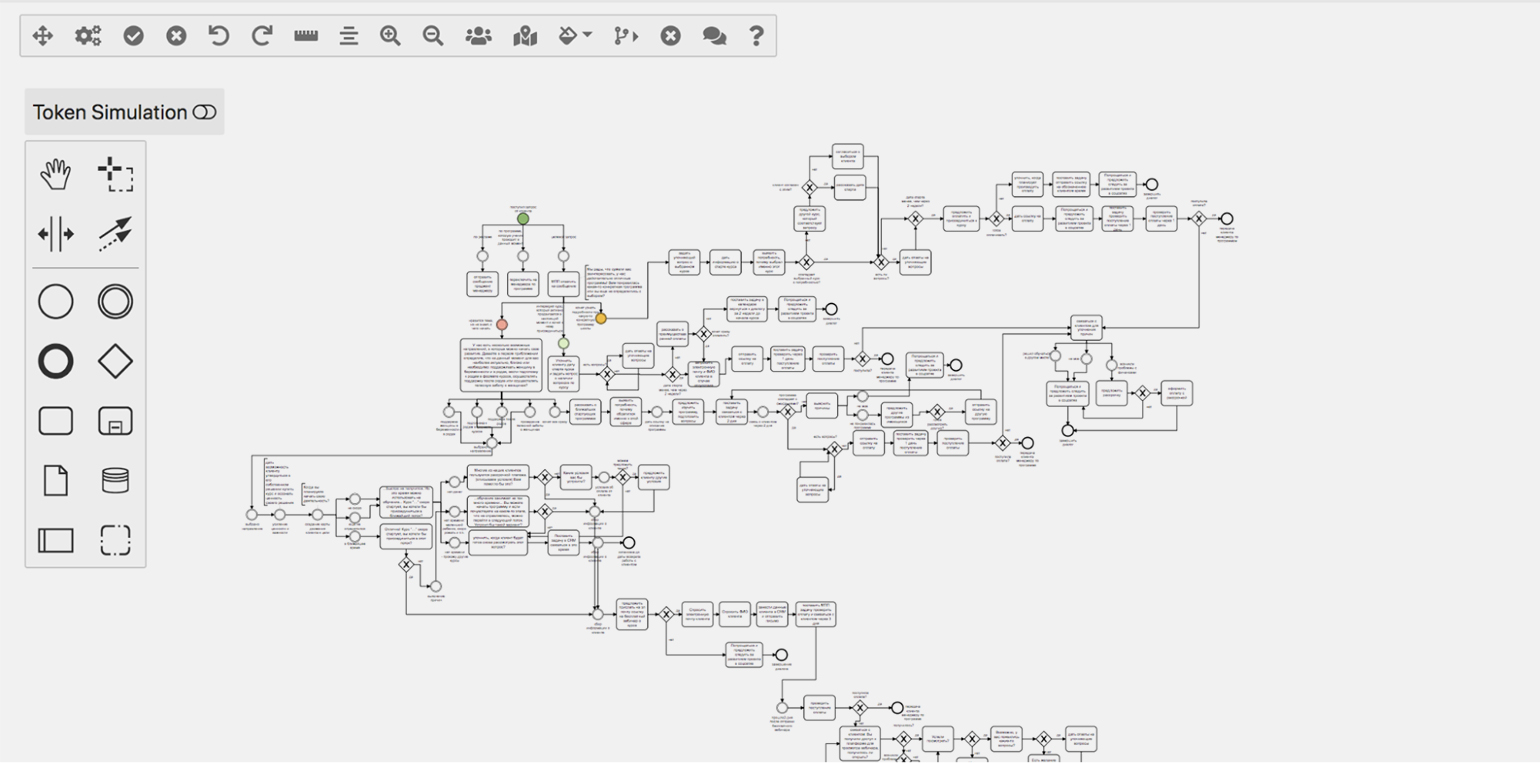The height and width of the screenshot is (763, 1540).
Task: Click the redo arrow in the toolbar
Action: (x=262, y=36)
